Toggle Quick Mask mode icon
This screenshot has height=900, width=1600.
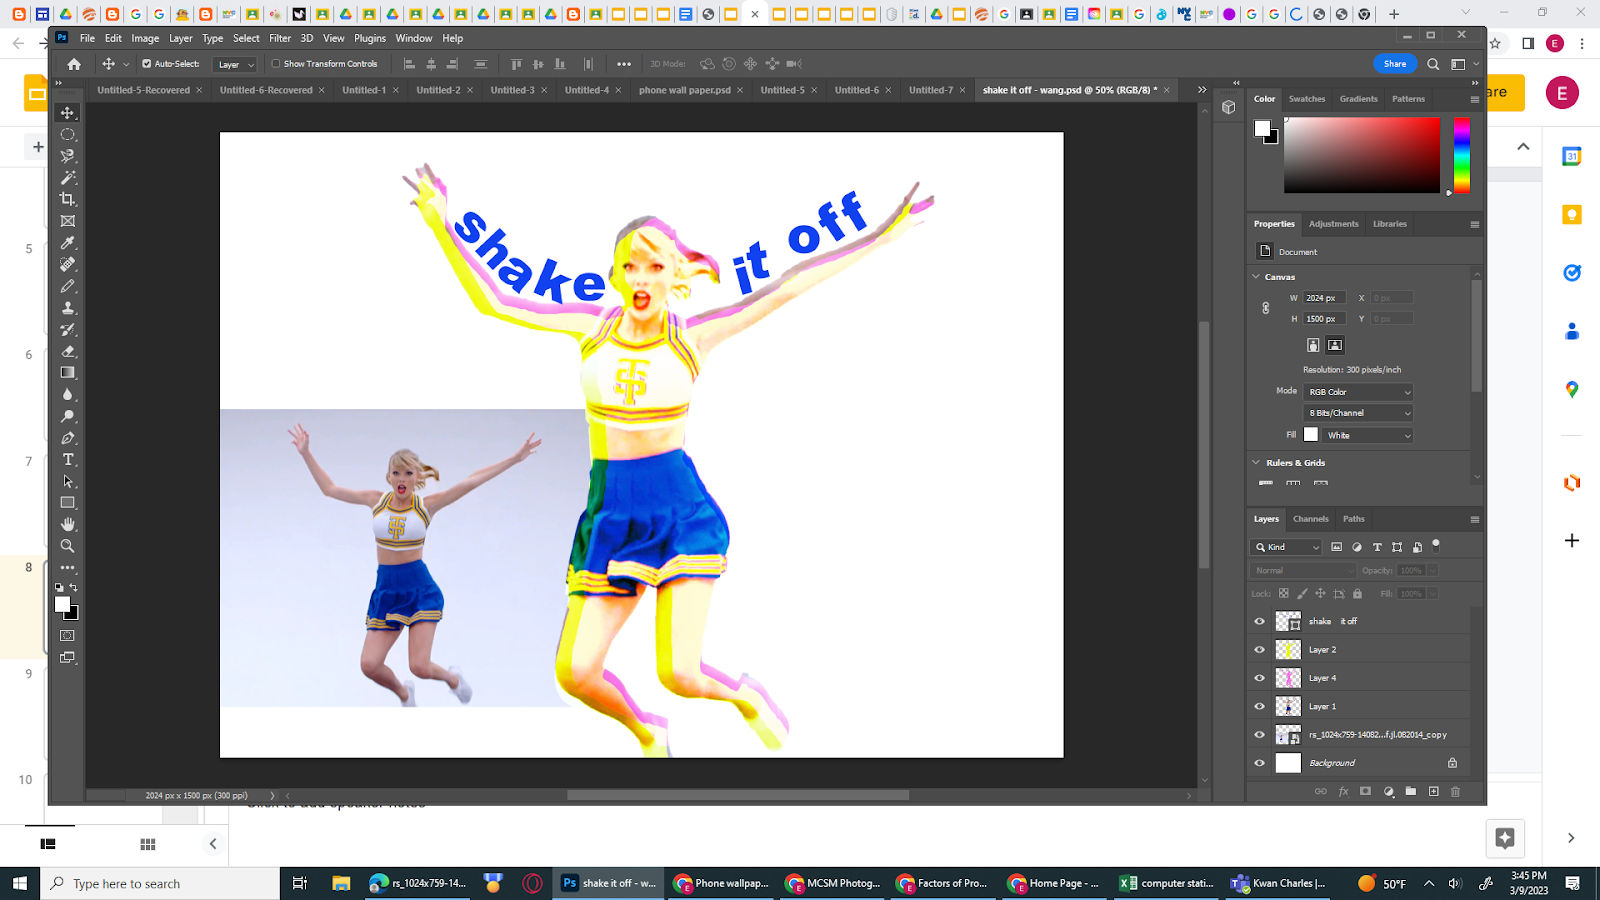click(x=68, y=636)
